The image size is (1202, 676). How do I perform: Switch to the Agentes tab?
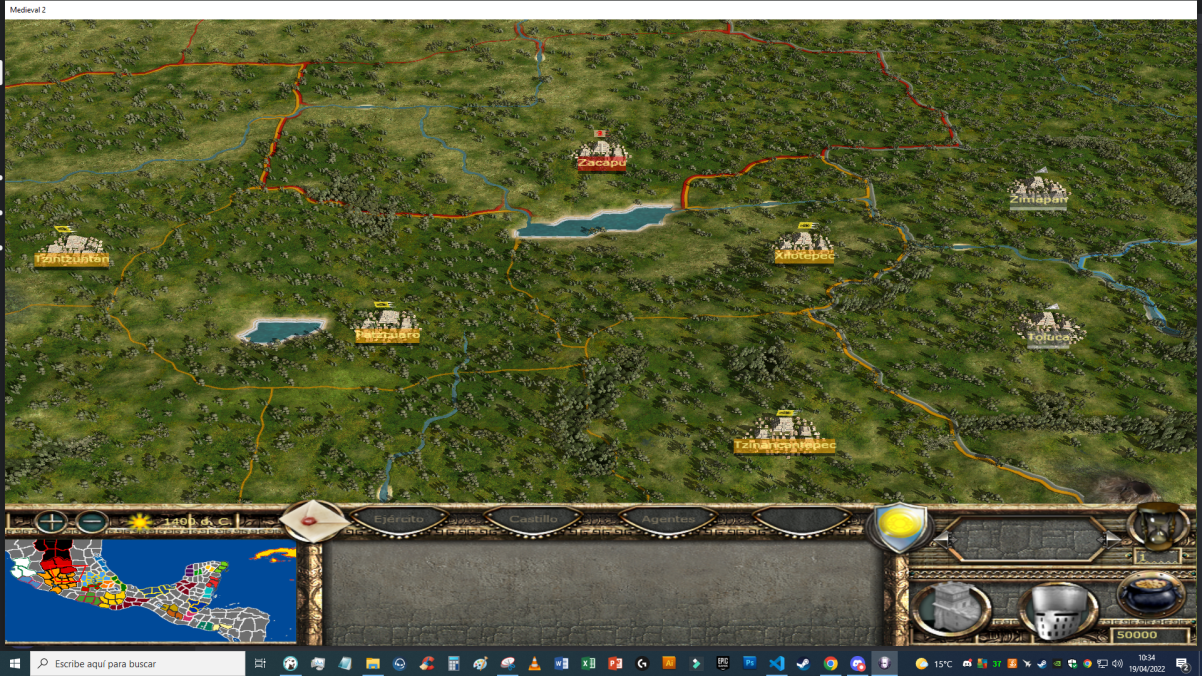point(668,520)
